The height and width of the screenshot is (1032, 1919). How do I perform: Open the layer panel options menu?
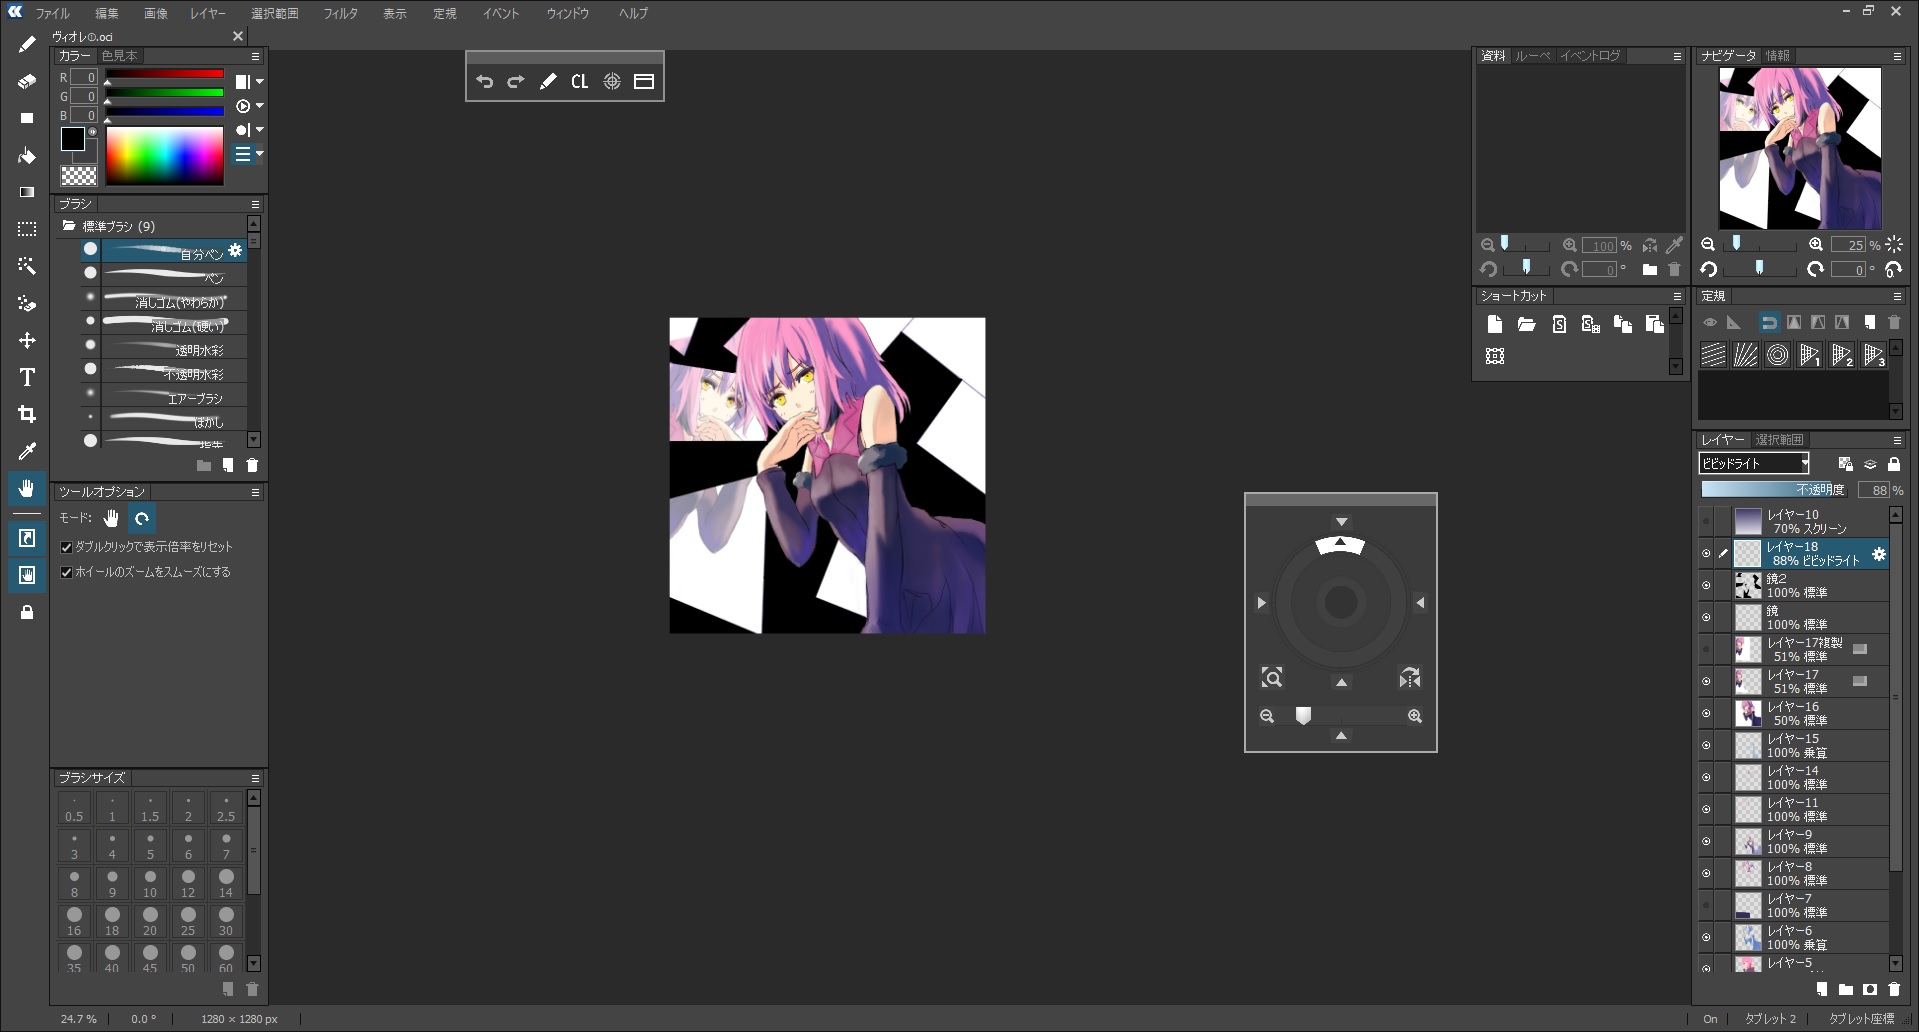(x=1897, y=440)
